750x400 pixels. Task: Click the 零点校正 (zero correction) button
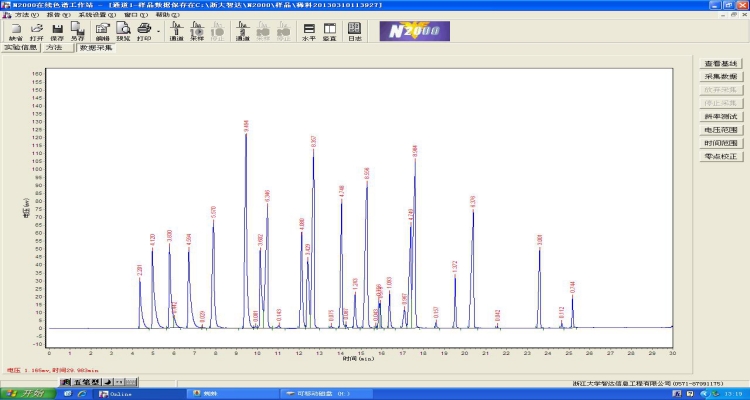point(721,156)
